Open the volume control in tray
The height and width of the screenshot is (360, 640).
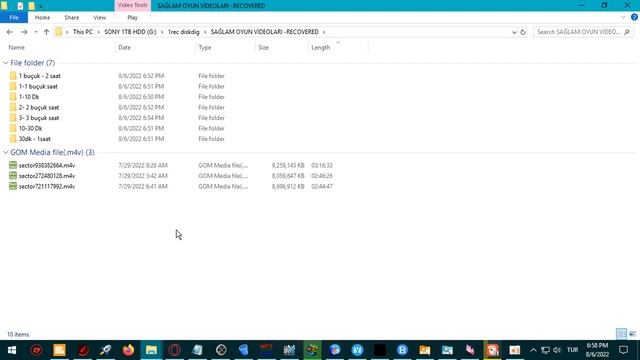click(557, 350)
